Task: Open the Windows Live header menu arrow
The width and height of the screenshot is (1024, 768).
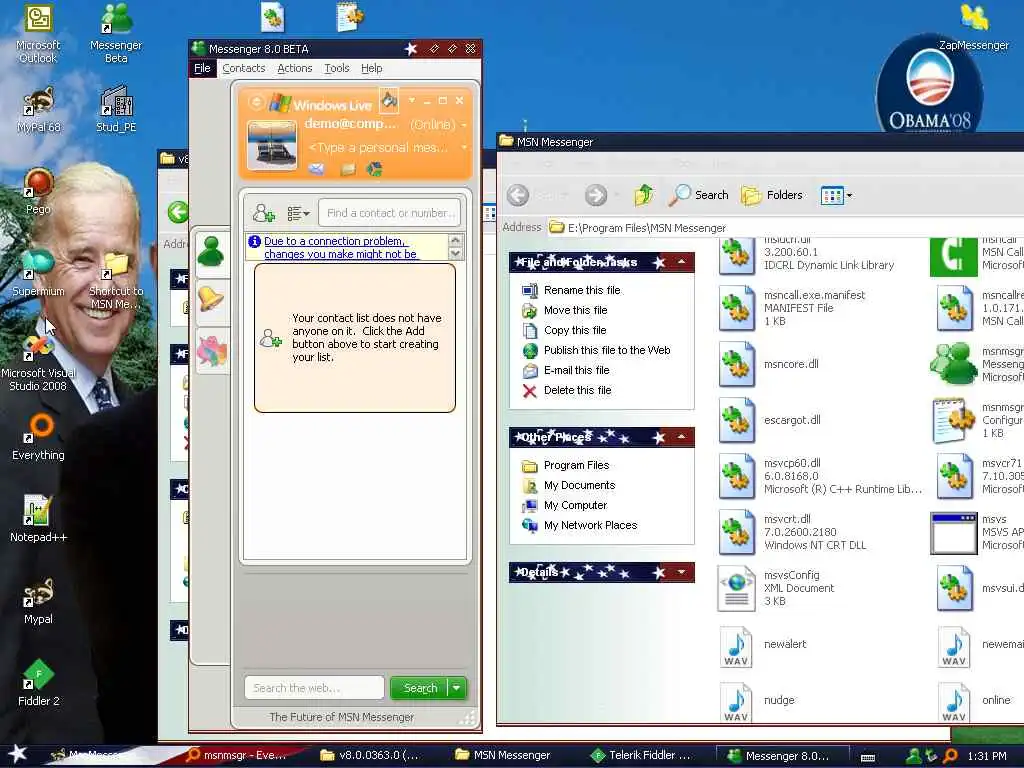Action: pos(411,101)
